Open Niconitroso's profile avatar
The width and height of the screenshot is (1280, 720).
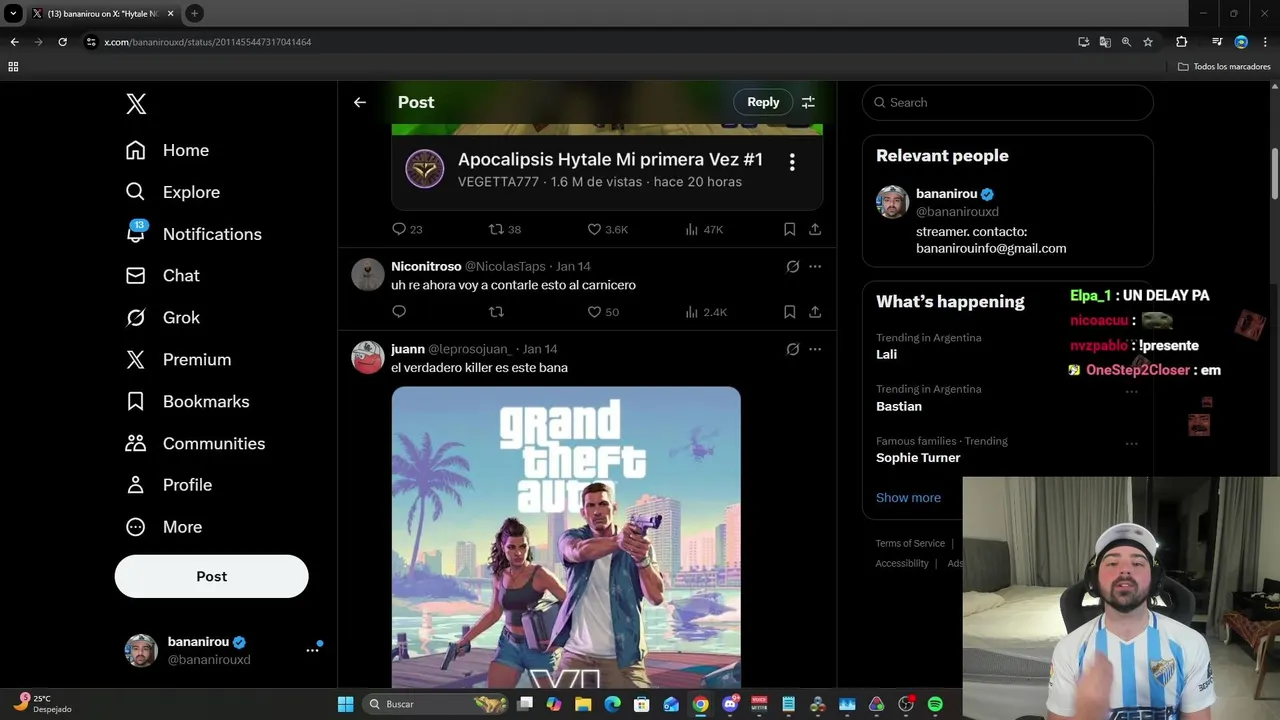tap(368, 275)
